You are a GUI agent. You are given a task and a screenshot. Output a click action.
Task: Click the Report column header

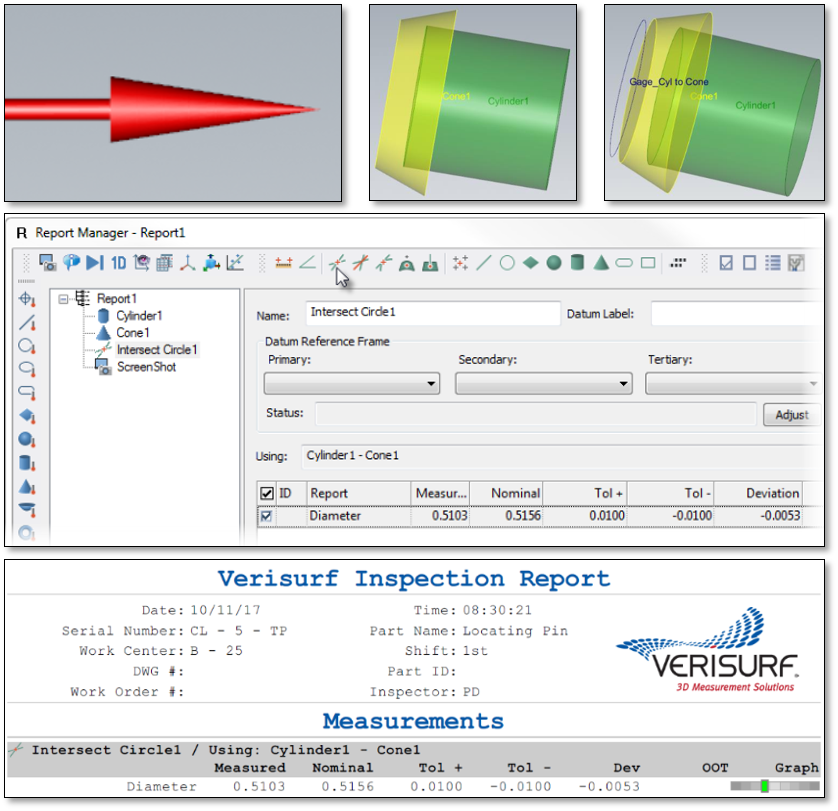click(359, 493)
